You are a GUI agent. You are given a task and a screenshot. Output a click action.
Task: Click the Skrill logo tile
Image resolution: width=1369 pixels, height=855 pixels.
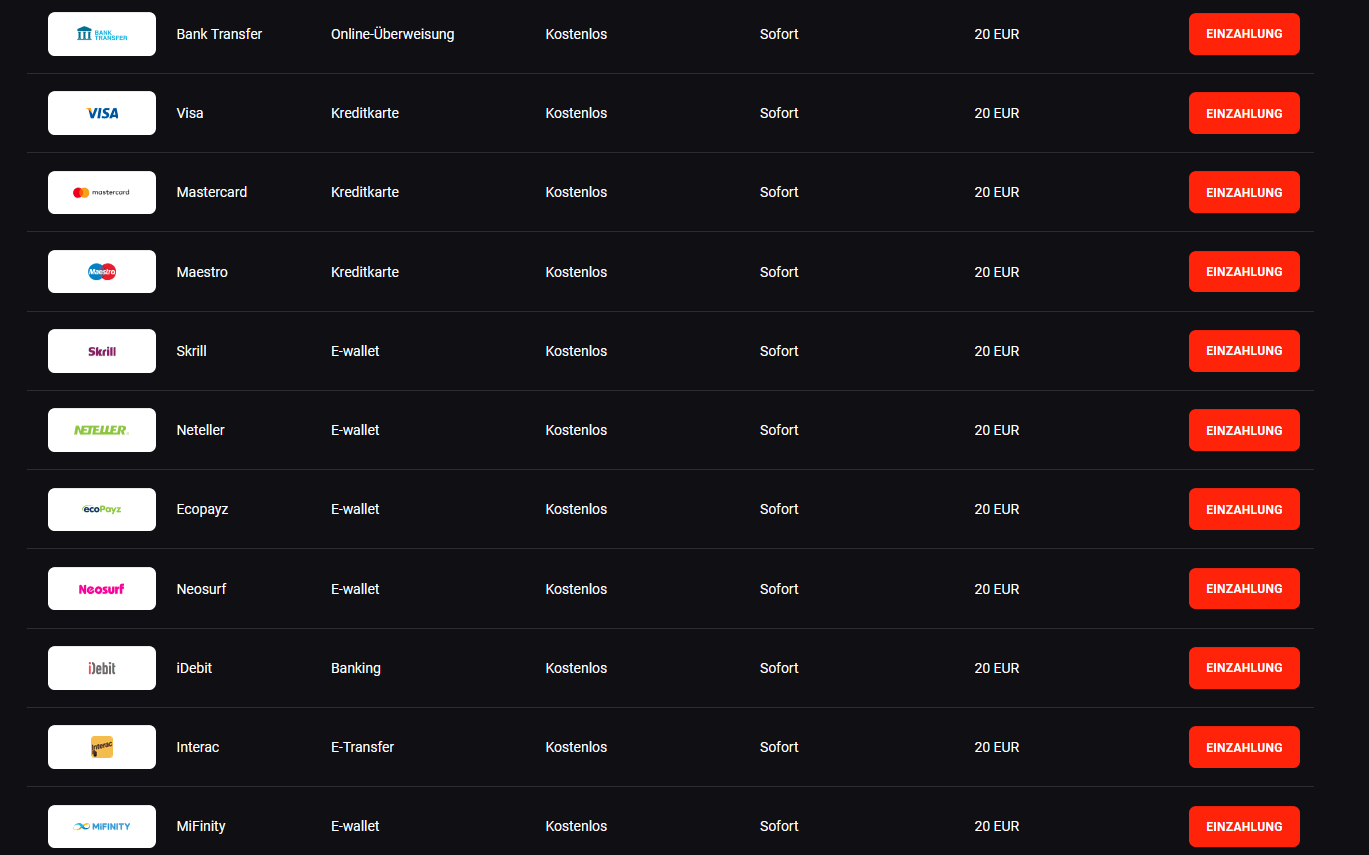pos(102,351)
